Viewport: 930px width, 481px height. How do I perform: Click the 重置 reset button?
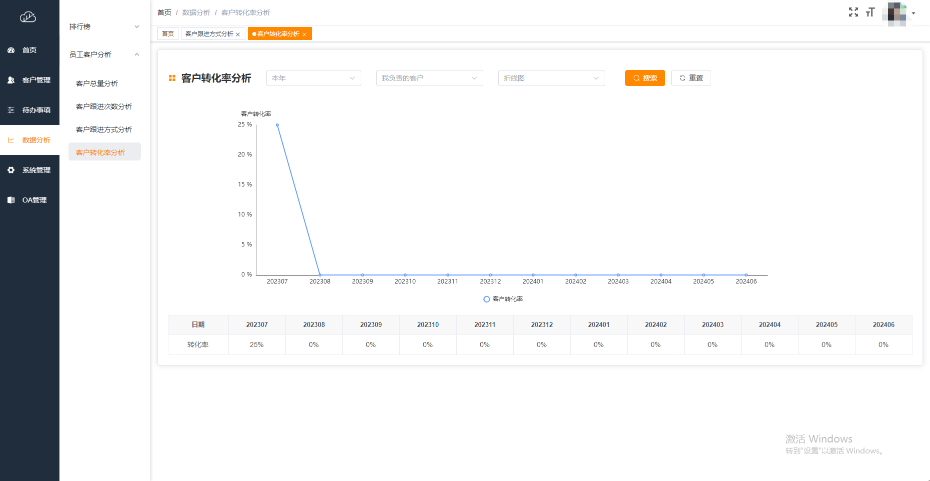click(691, 78)
